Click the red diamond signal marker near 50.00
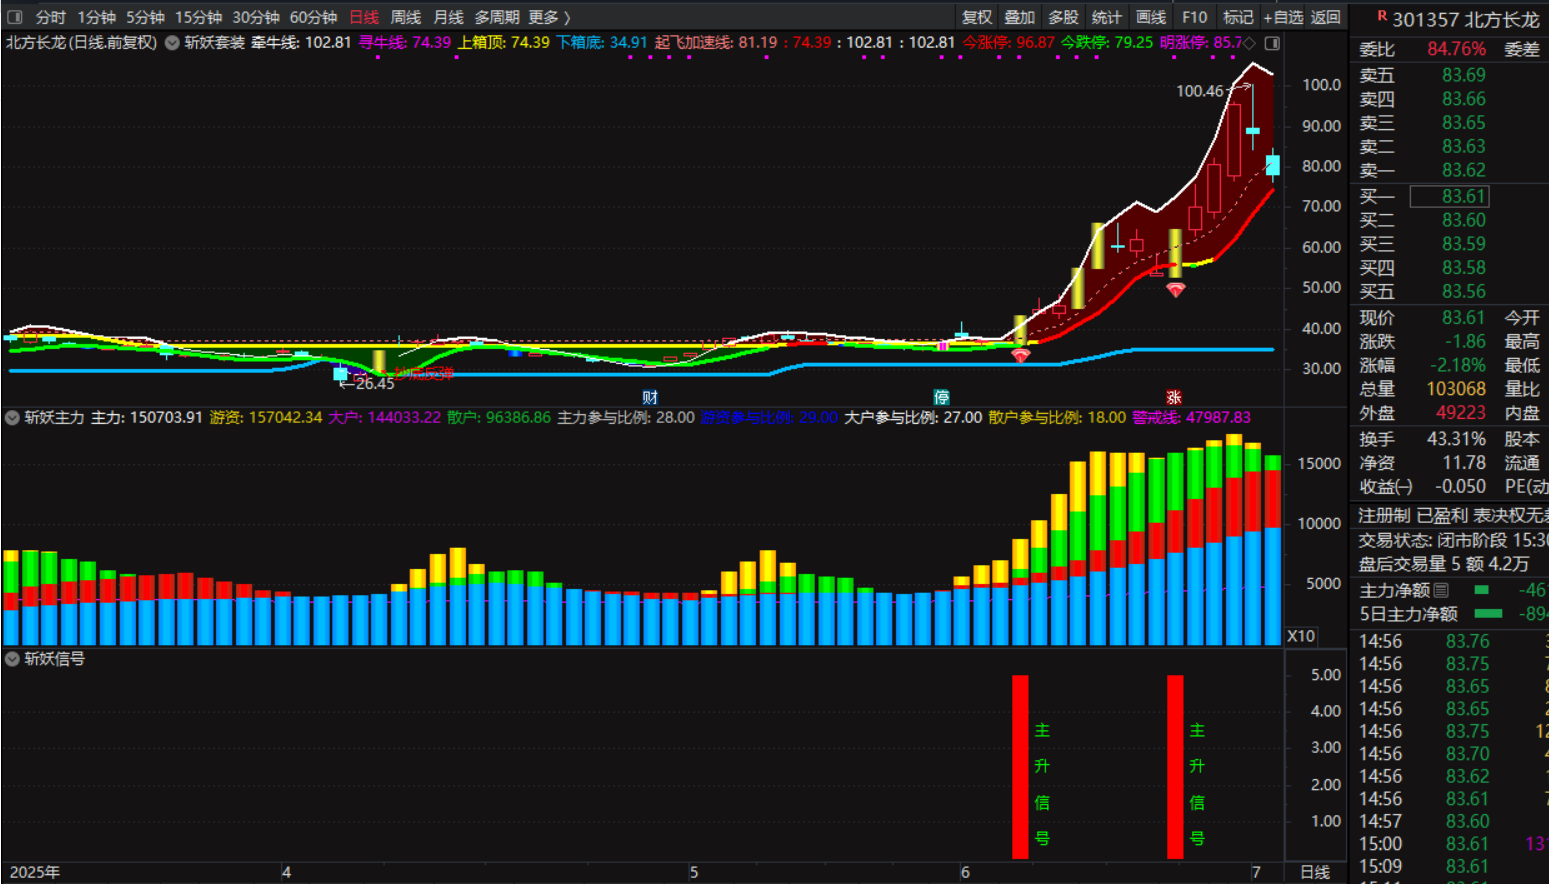The height and width of the screenshot is (884, 1549). (1176, 290)
